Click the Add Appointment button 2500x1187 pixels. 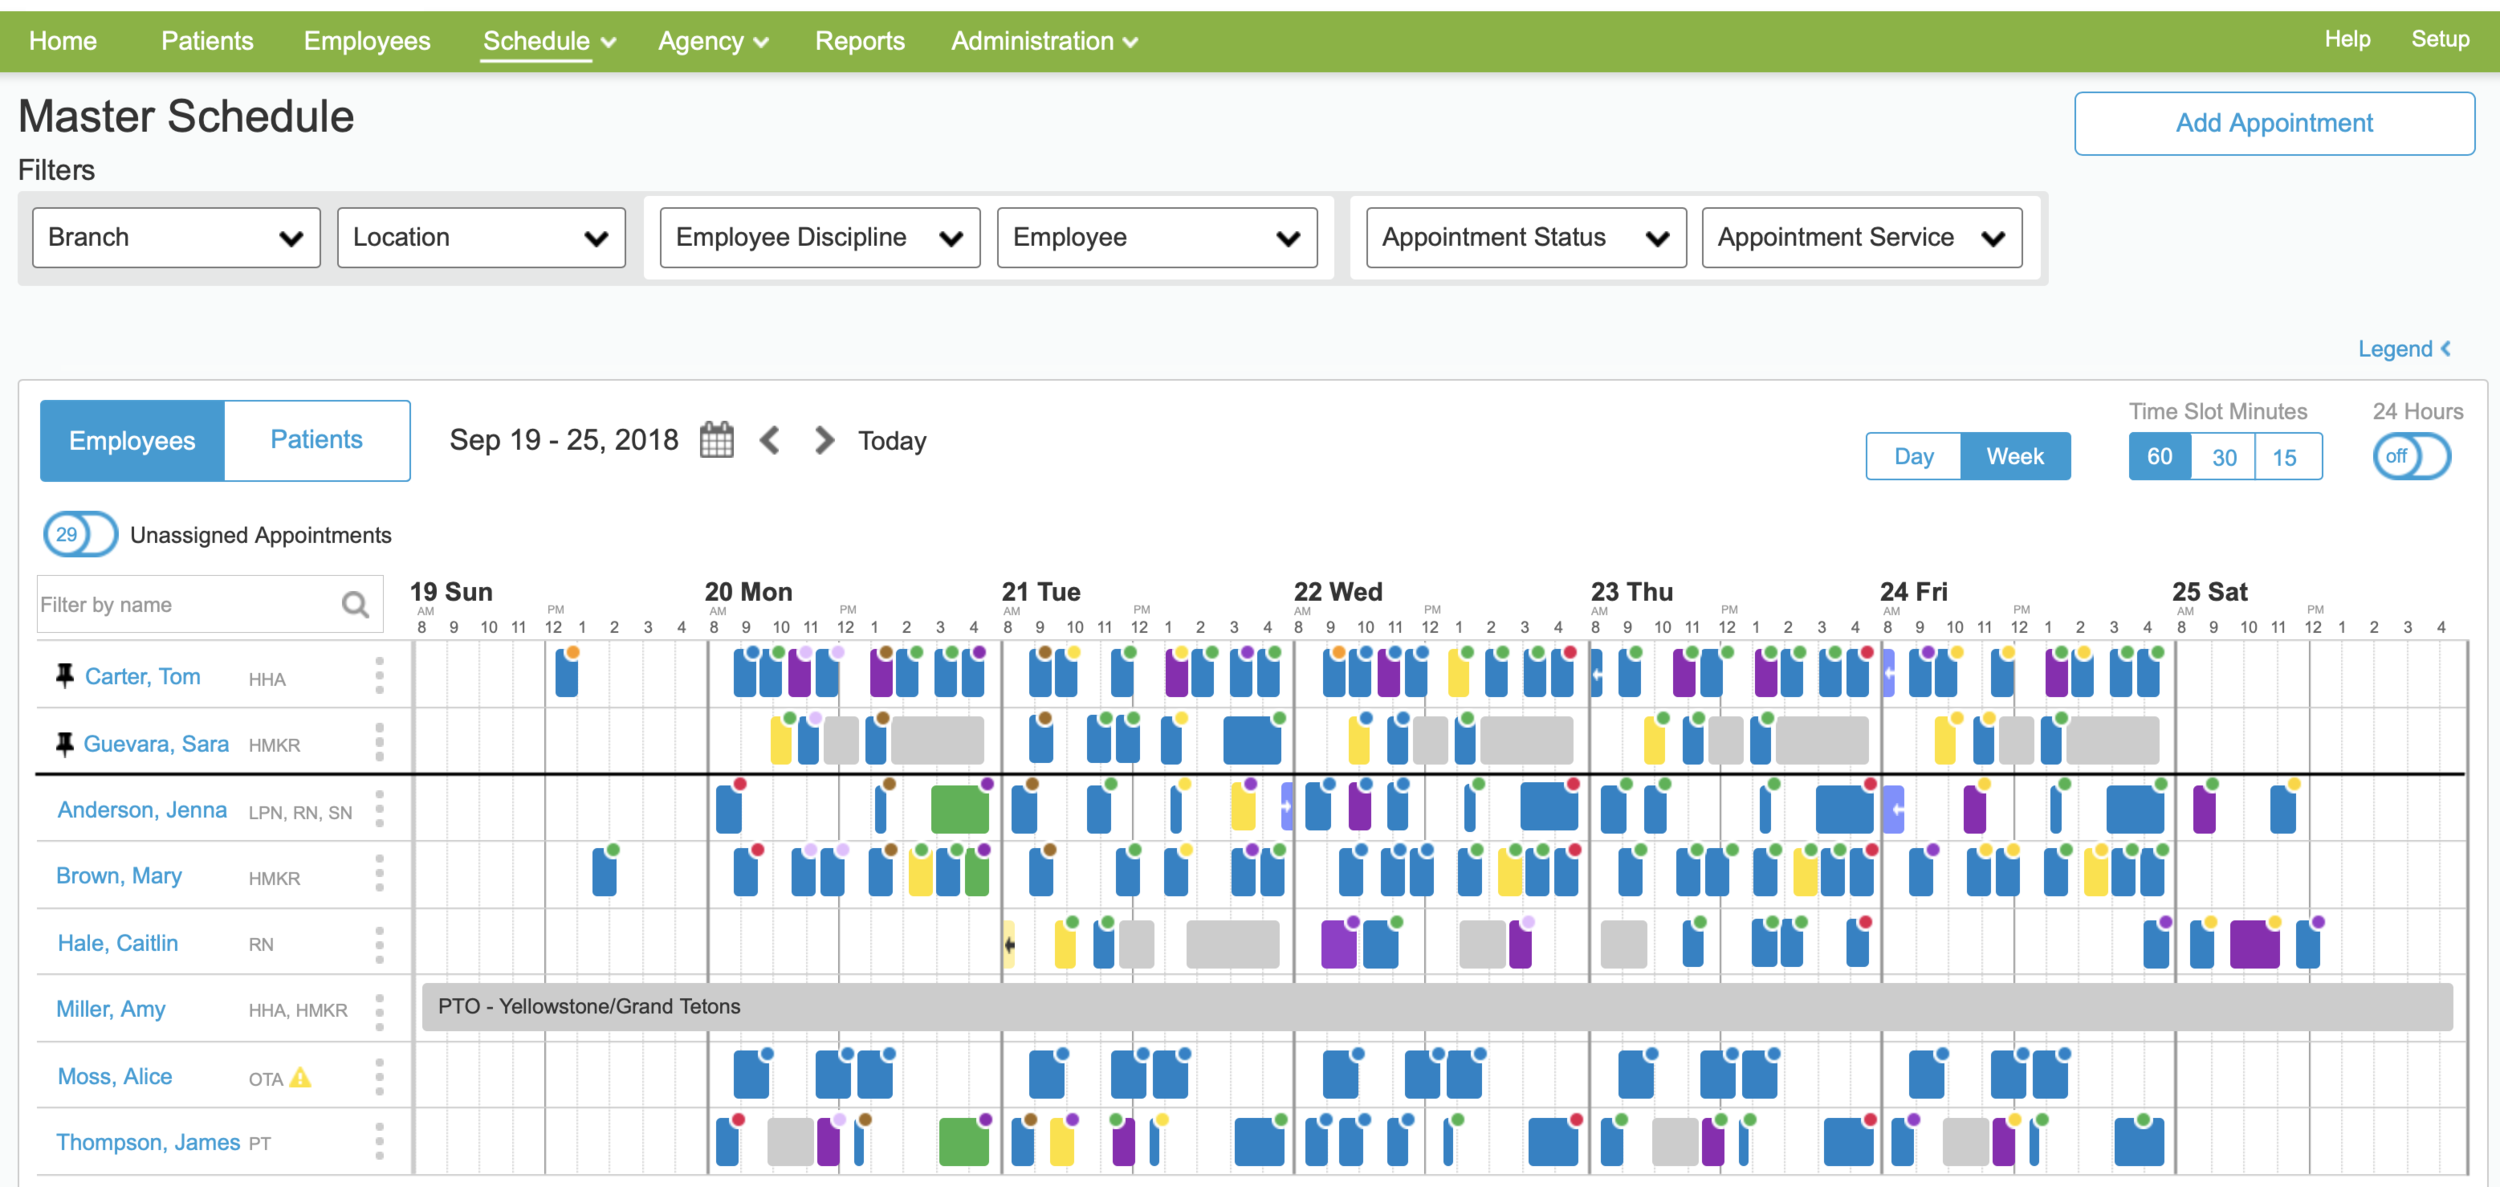[2273, 123]
